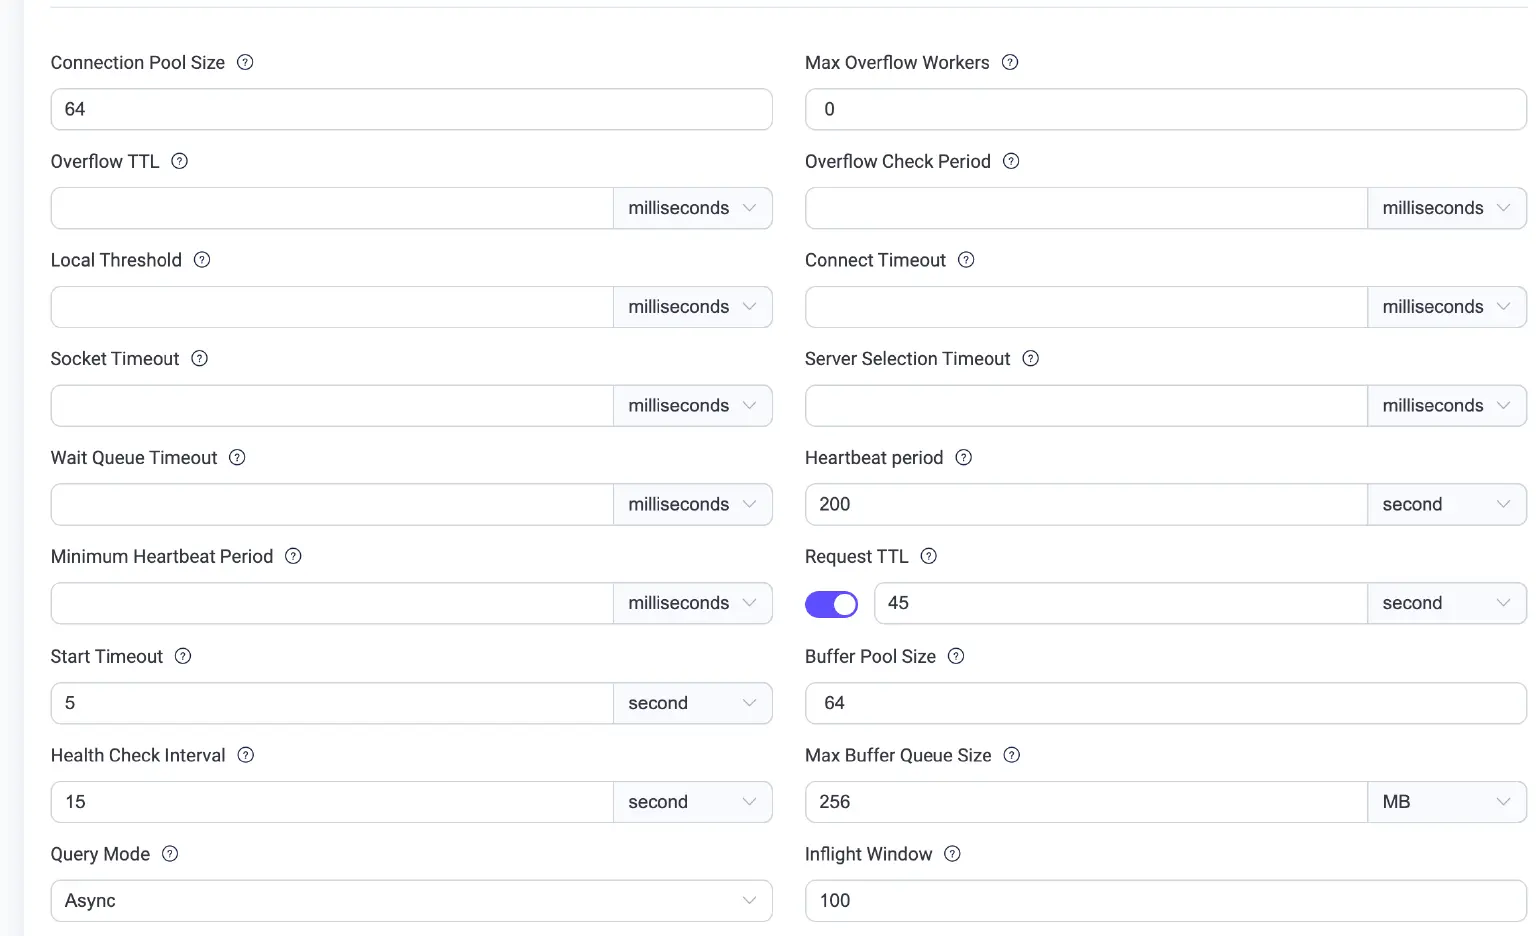Click the Heartbeat period help icon
The width and height of the screenshot is (1536, 936).
(x=964, y=457)
